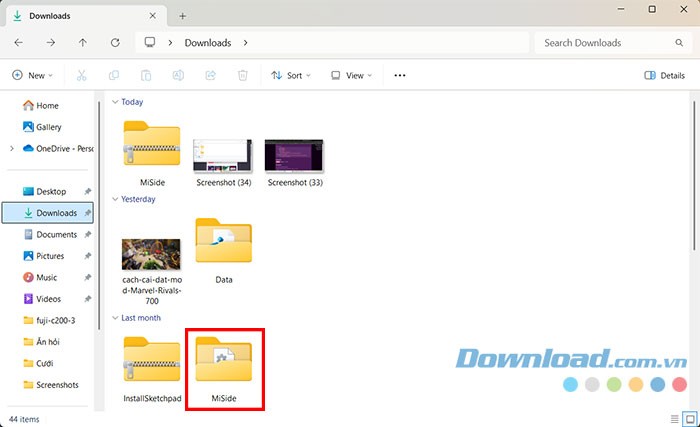
Task: Open the Sort dropdown menu
Action: pyautogui.click(x=291, y=75)
